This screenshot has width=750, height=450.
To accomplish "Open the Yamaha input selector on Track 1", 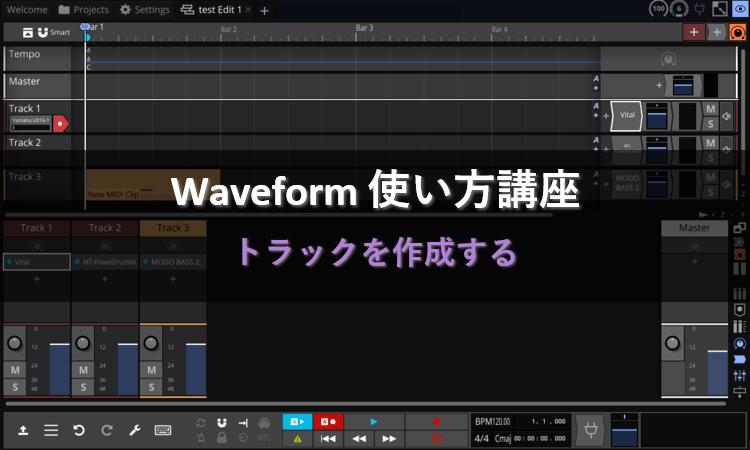I will pyautogui.click(x=30, y=123).
